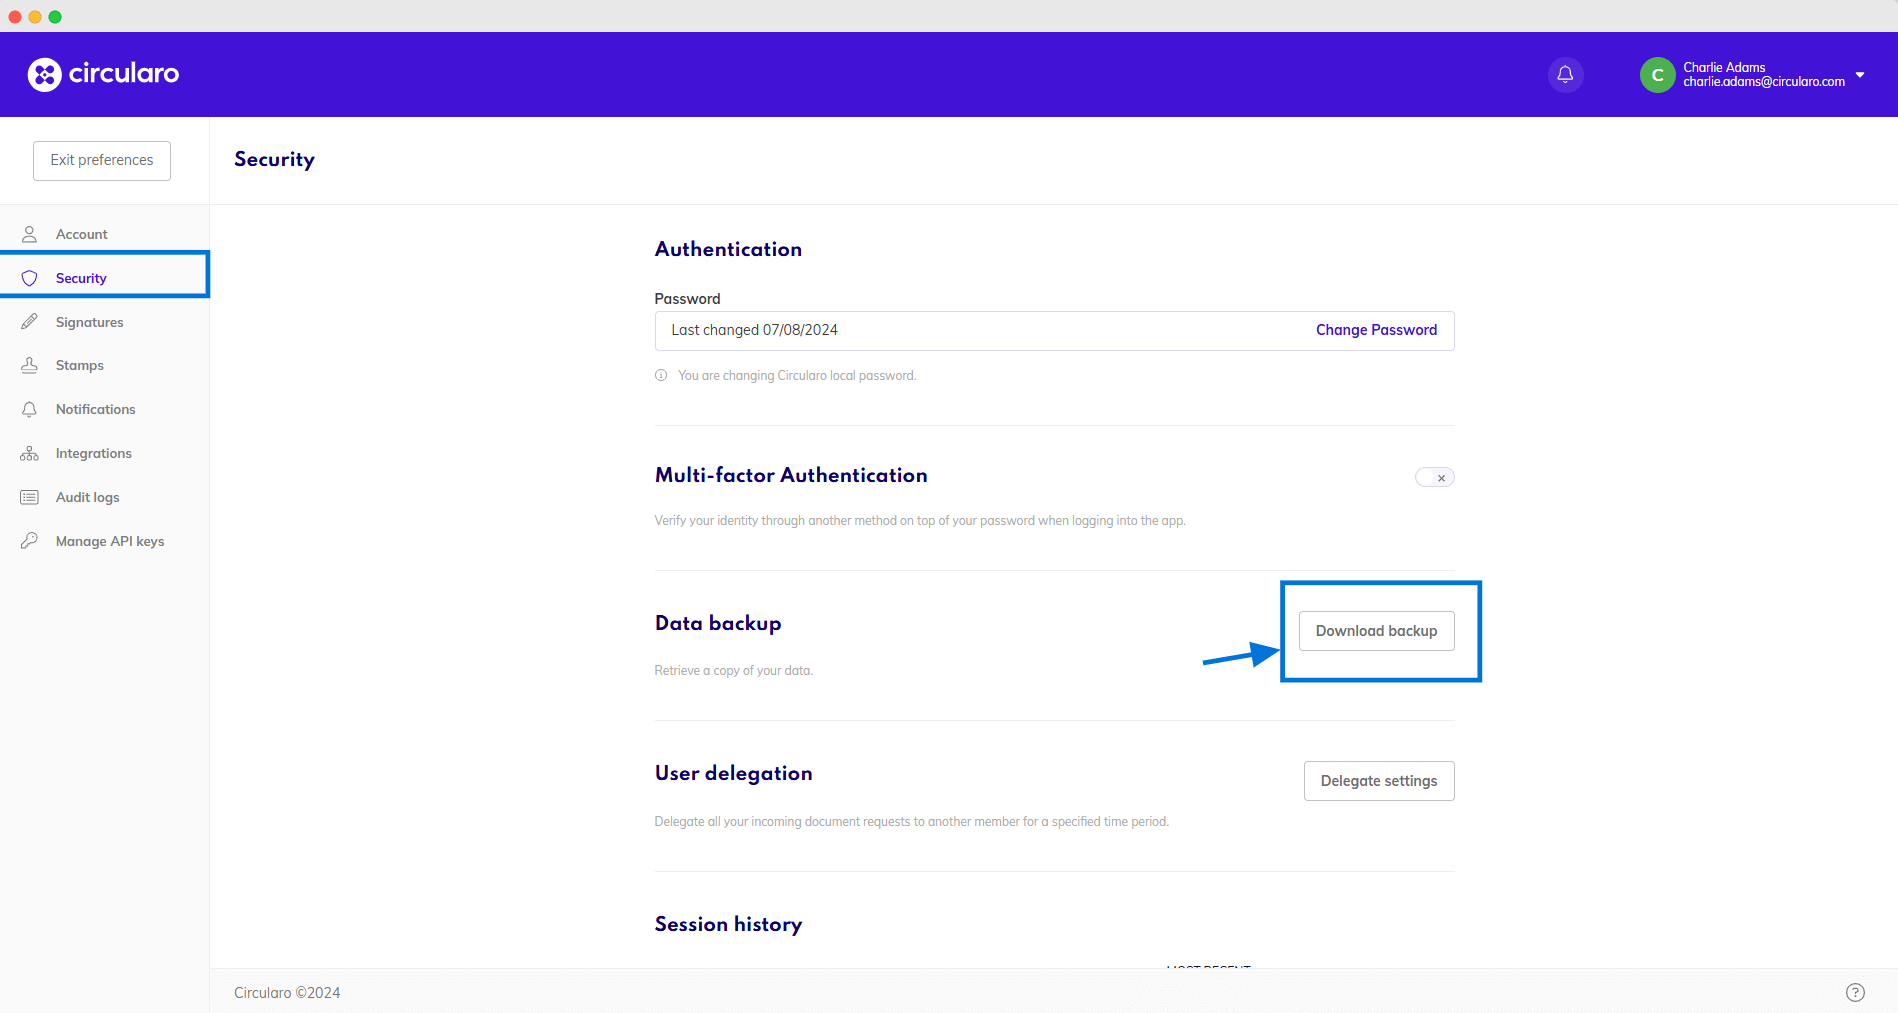Click the Stamps icon in sidebar
This screenshot has width=1898, height=1013.
tap(30, 366)
